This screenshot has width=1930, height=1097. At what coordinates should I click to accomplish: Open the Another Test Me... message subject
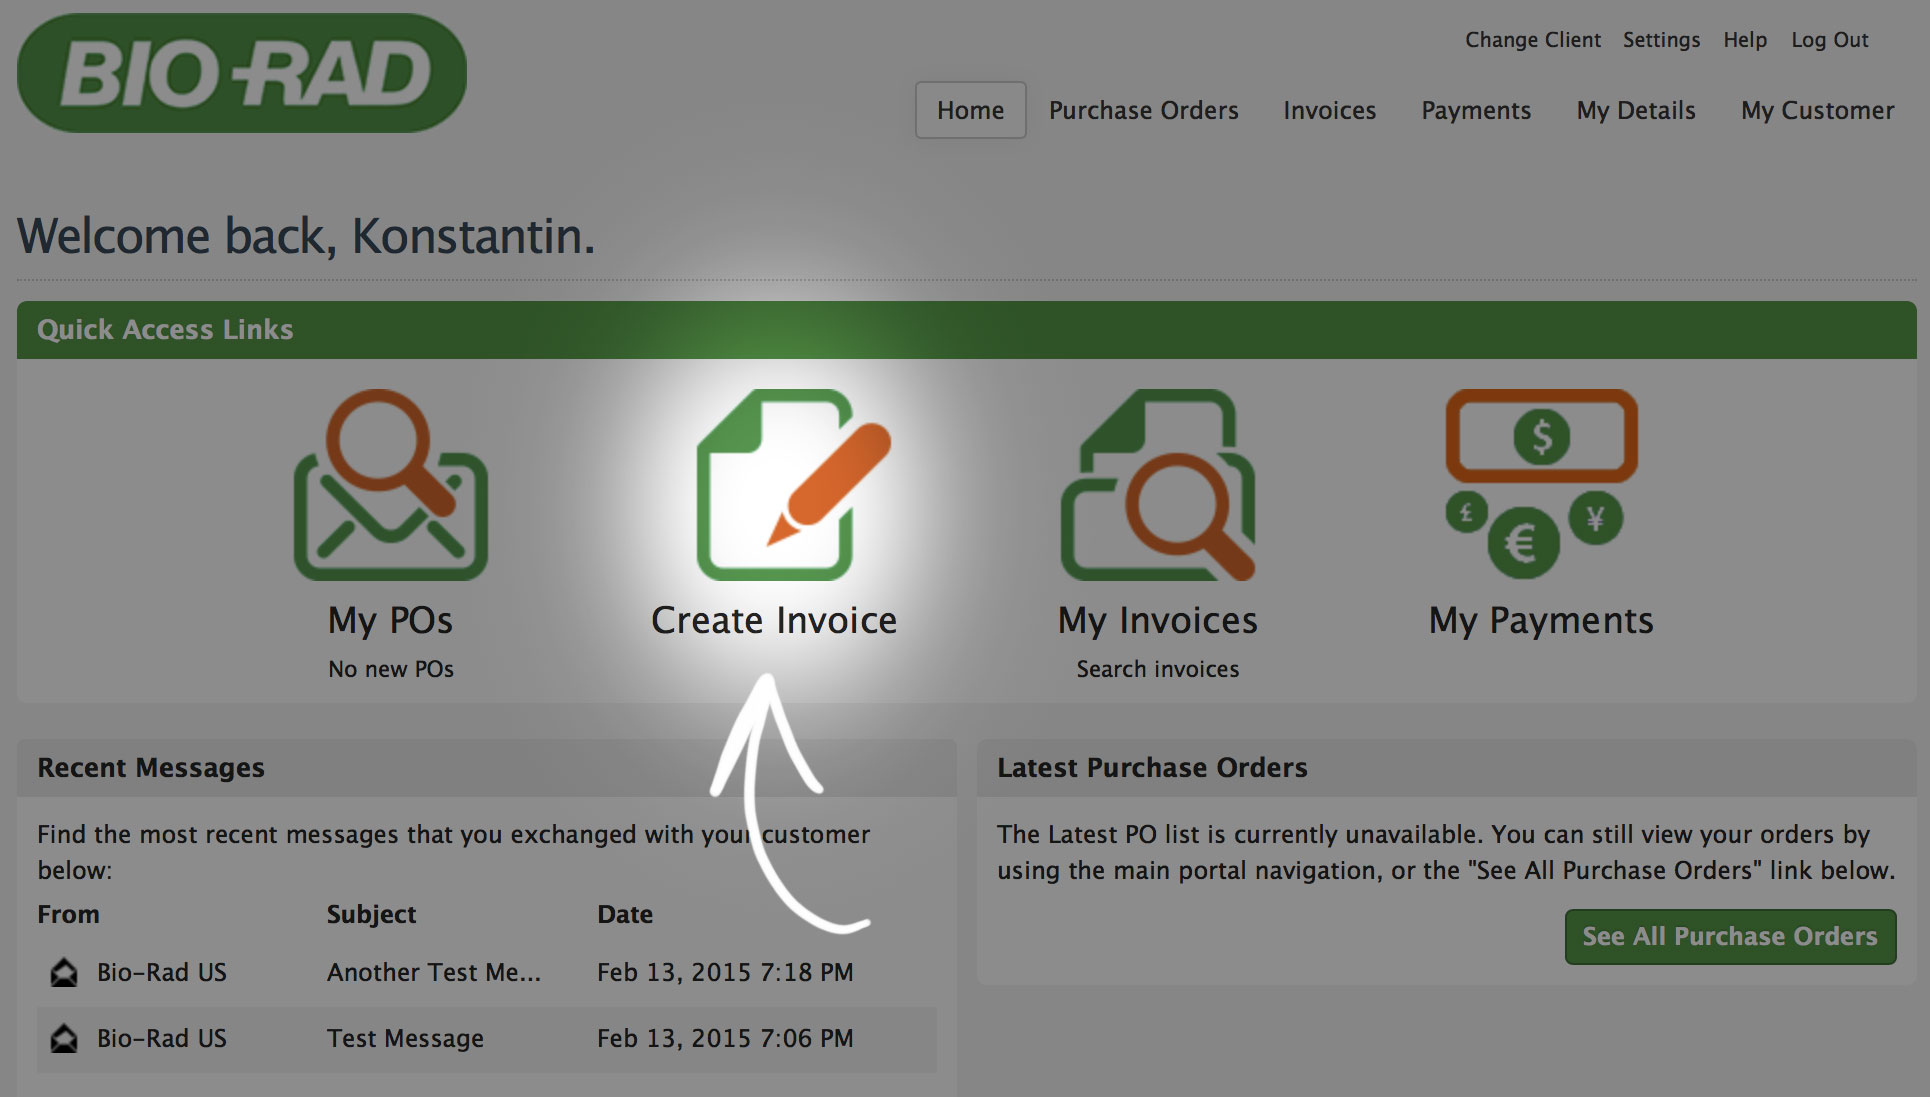tap(433, 972)
